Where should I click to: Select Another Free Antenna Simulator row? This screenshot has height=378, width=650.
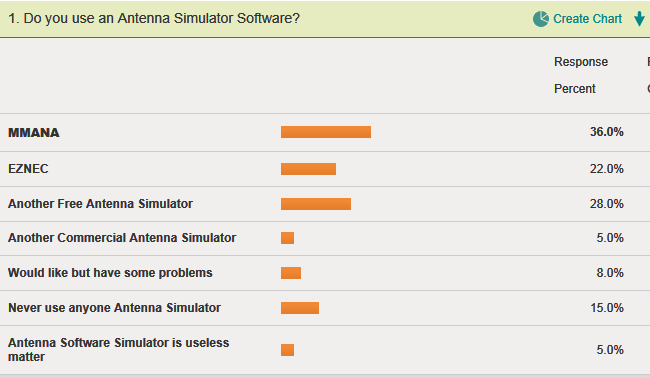(325, 204)
